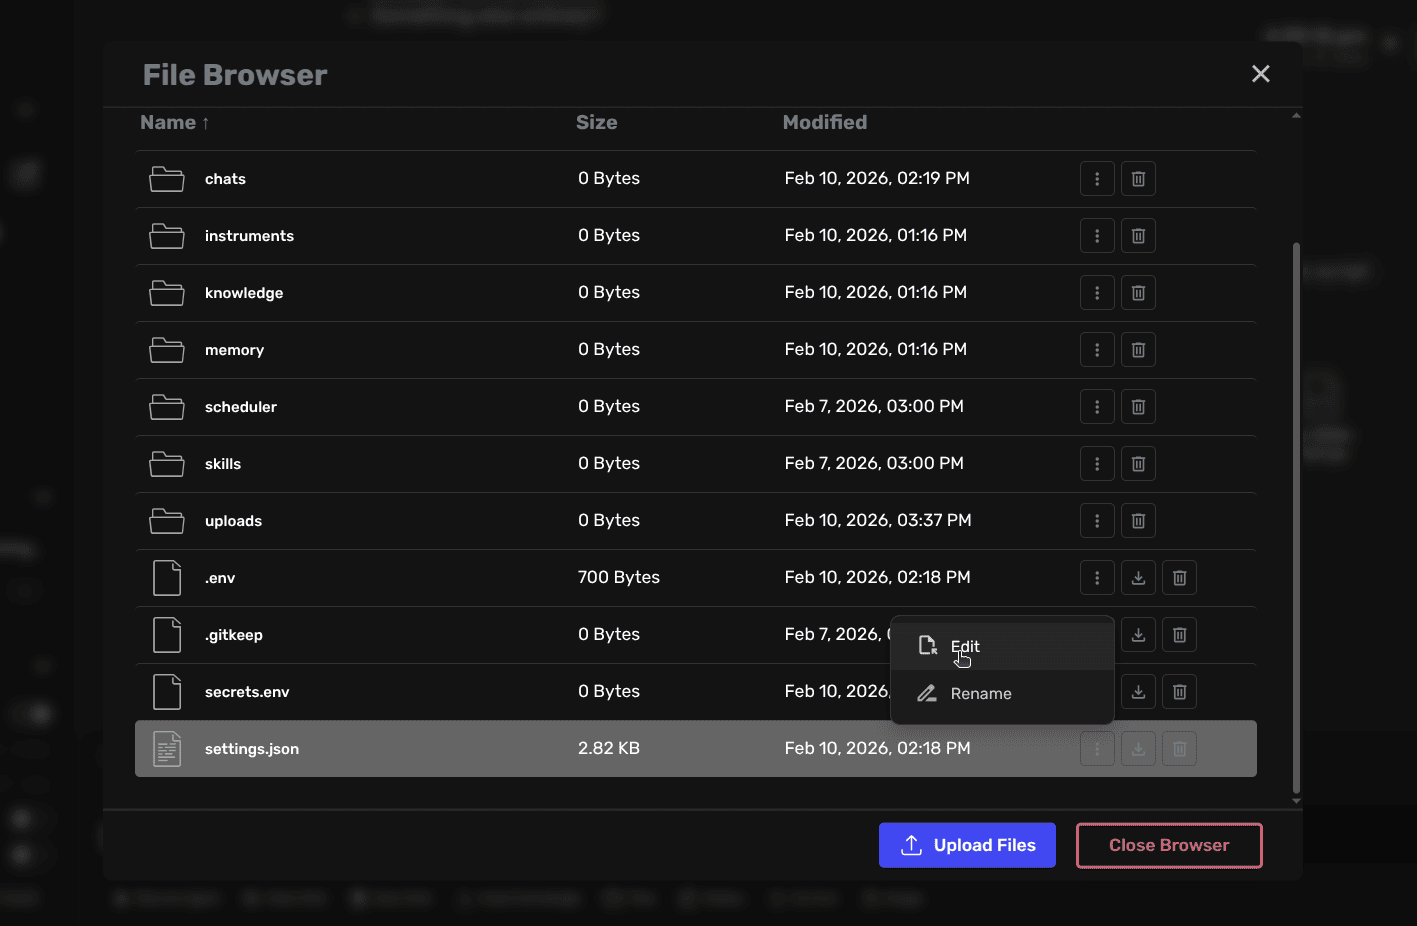Screen dimensions: 1417x926
Task: Open the instruments folder
Action: (249, 236)
